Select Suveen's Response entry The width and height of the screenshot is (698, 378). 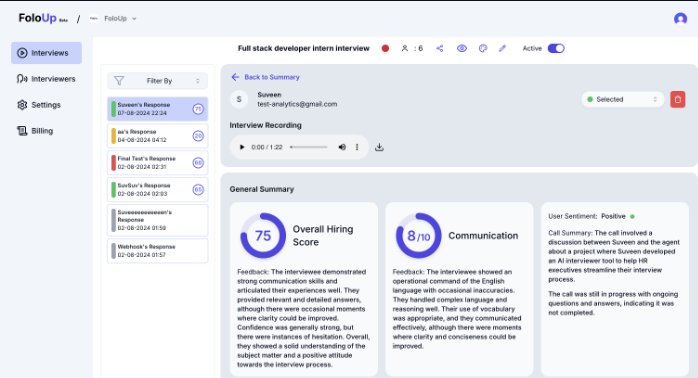(x=158, y=109)
